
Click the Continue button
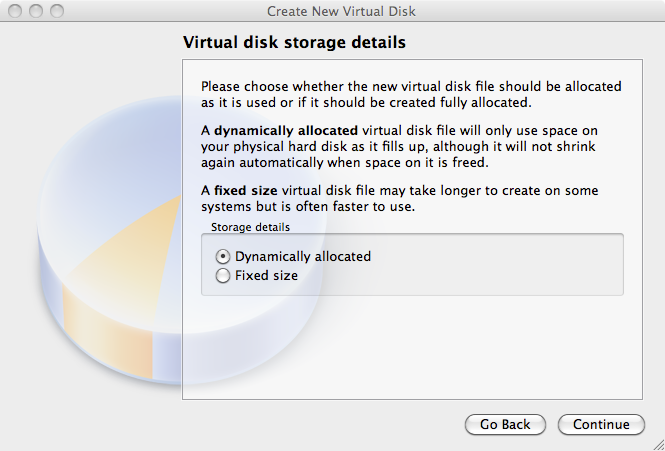(601, 425)
